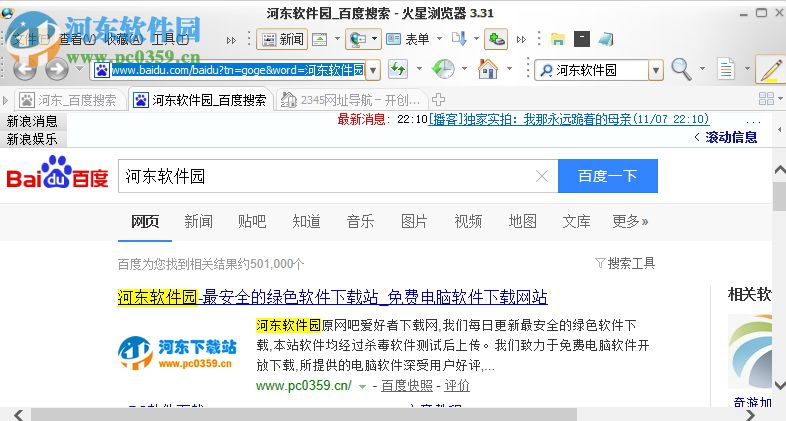Click the 滚动信息 link
The height and width of the screenshot is (421, 786).
pyautogui.click(x=731, y=137)
